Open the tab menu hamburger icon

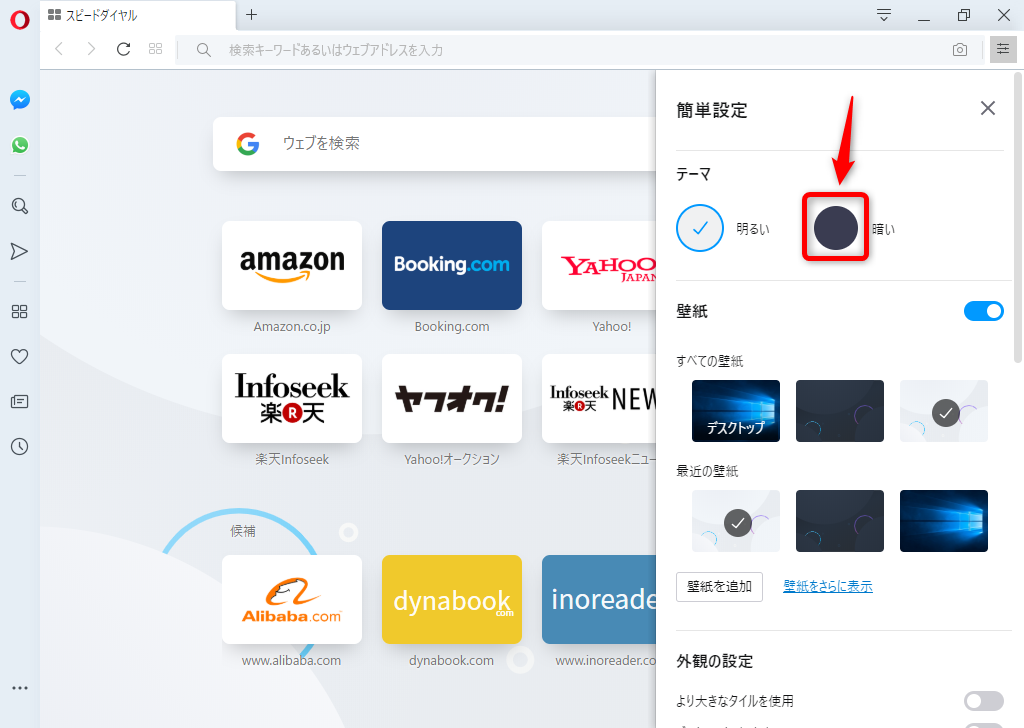(882, 15)
